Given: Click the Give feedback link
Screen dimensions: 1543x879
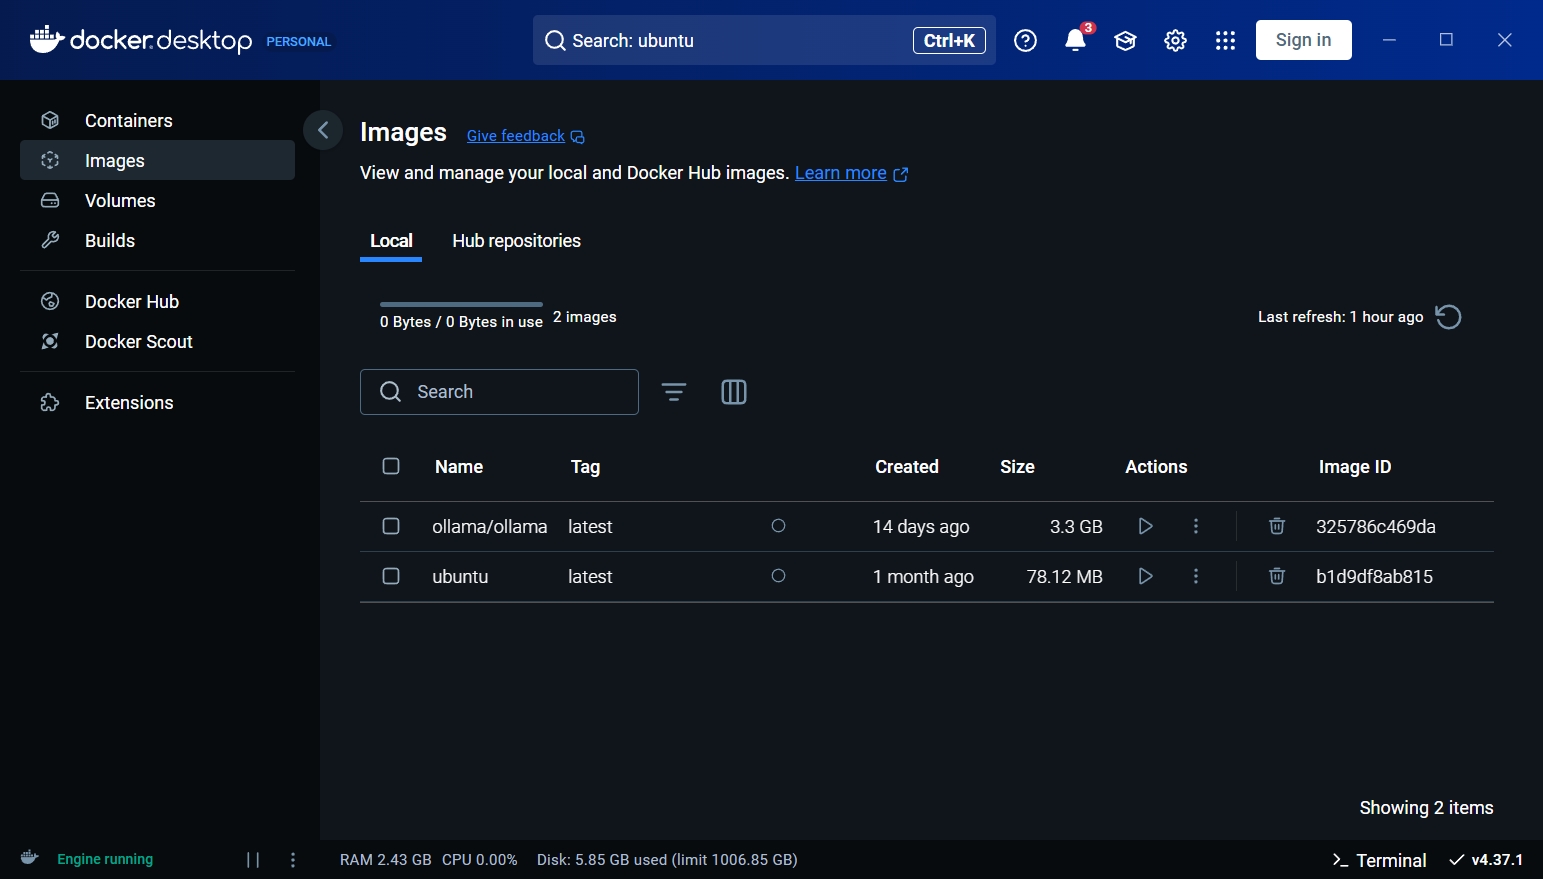Looking at the screenshot, I should point(526,136).
